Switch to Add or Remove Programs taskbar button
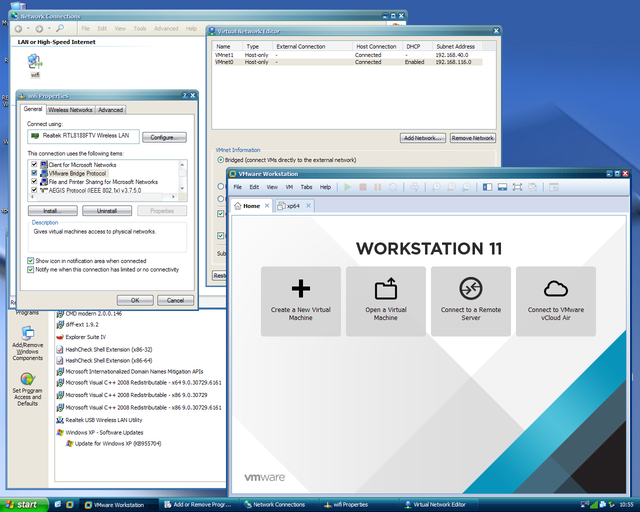 (x=200, y=505)
